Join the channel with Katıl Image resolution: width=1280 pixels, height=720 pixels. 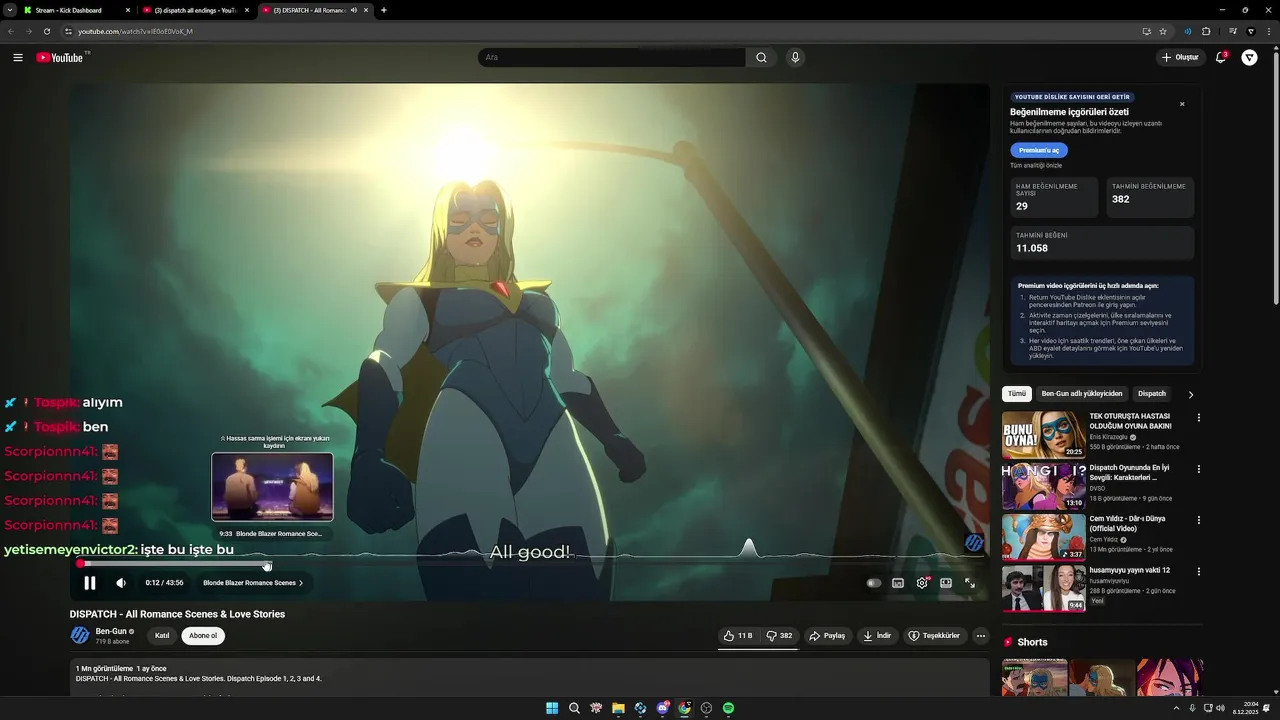click(162, 636)
